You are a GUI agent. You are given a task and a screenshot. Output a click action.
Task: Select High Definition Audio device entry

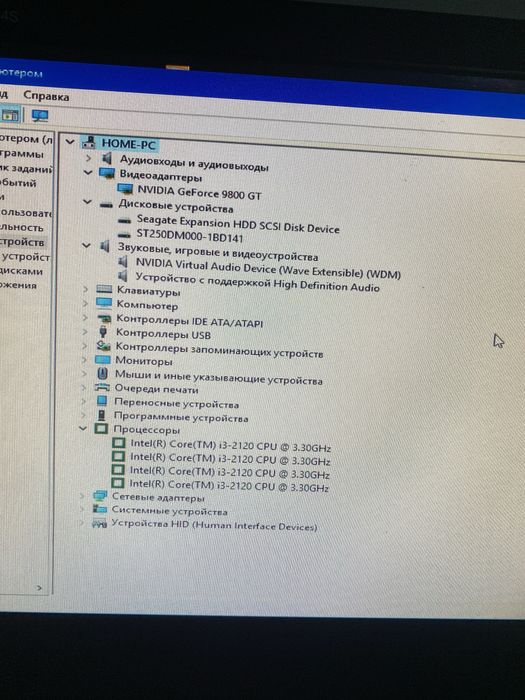(257, 283)
